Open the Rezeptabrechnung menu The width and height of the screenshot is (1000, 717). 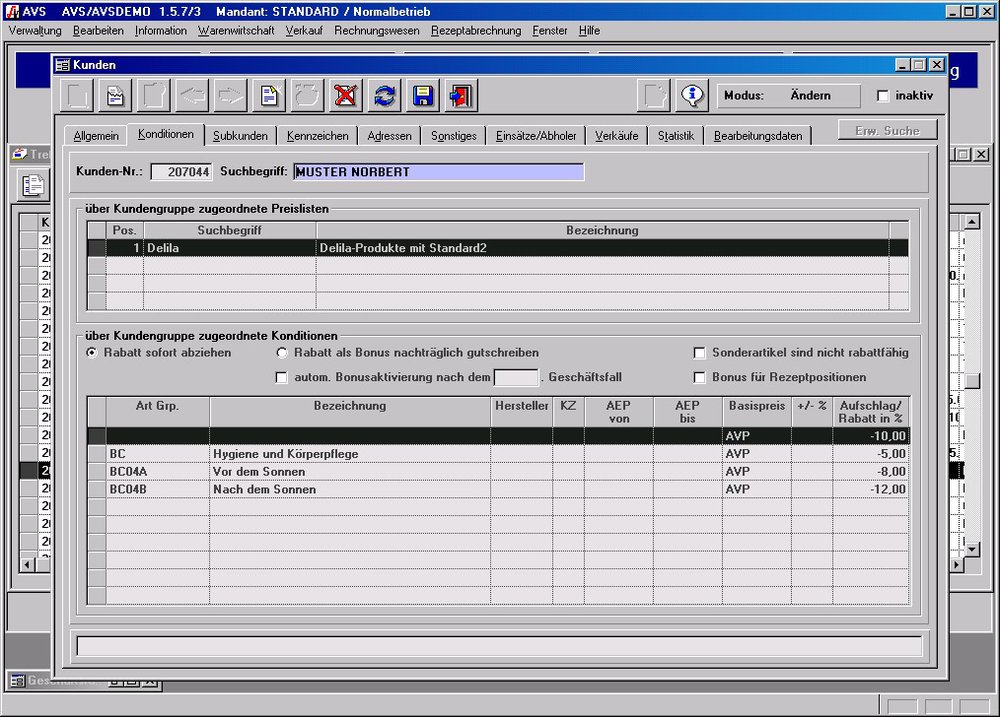[x=476, y=31]
